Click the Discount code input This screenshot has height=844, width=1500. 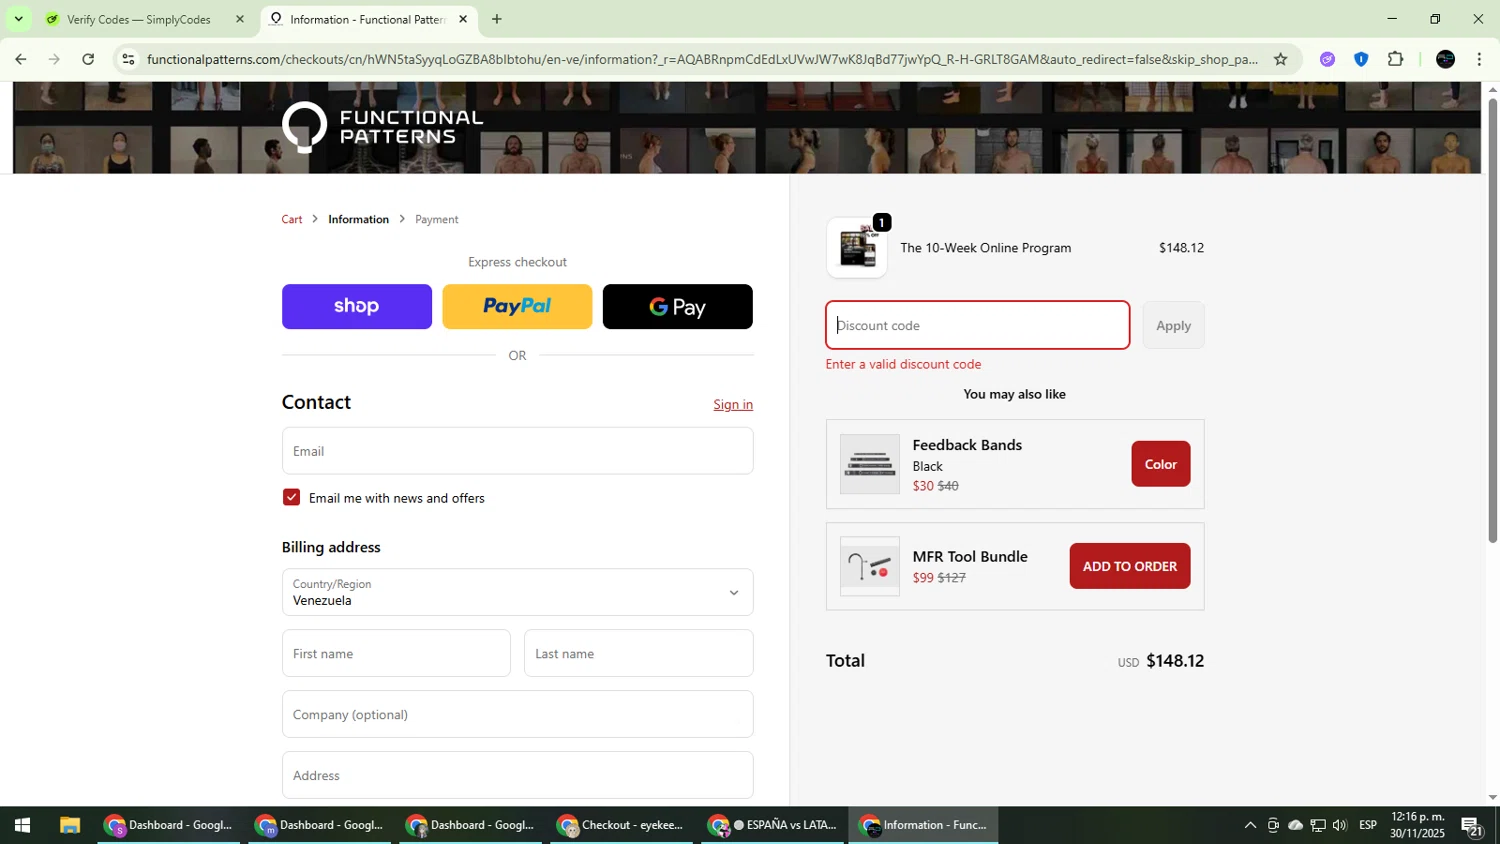pos(977,325)
